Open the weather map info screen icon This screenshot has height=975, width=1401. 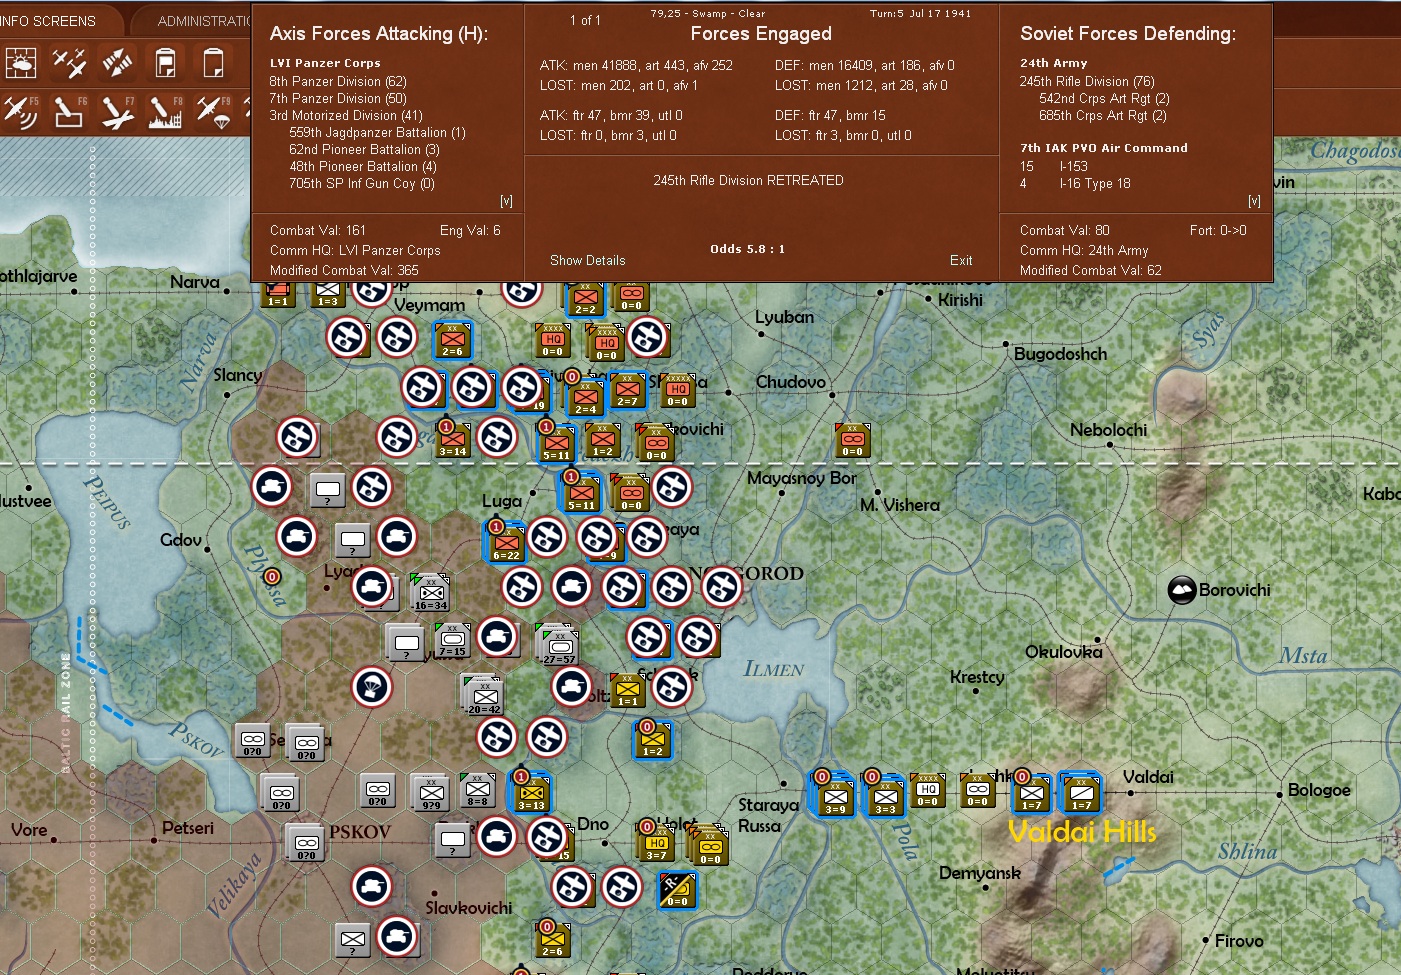point(20,63)
